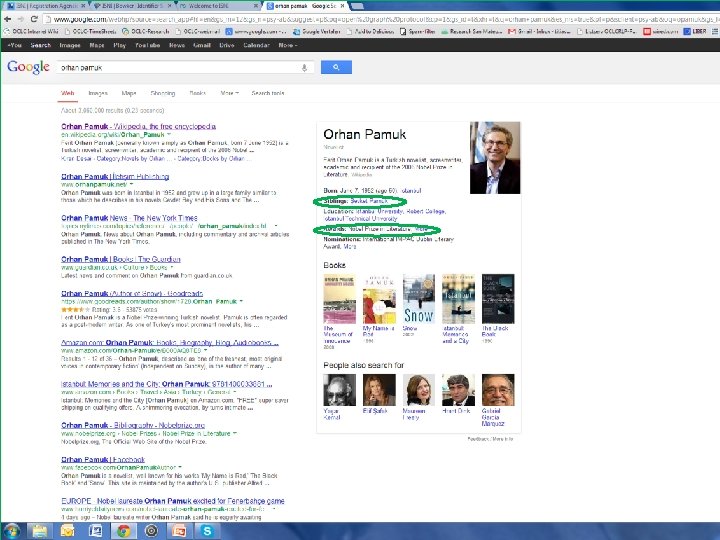Switch to the ISNI Bowker Identifier tab

coord(131,6)
